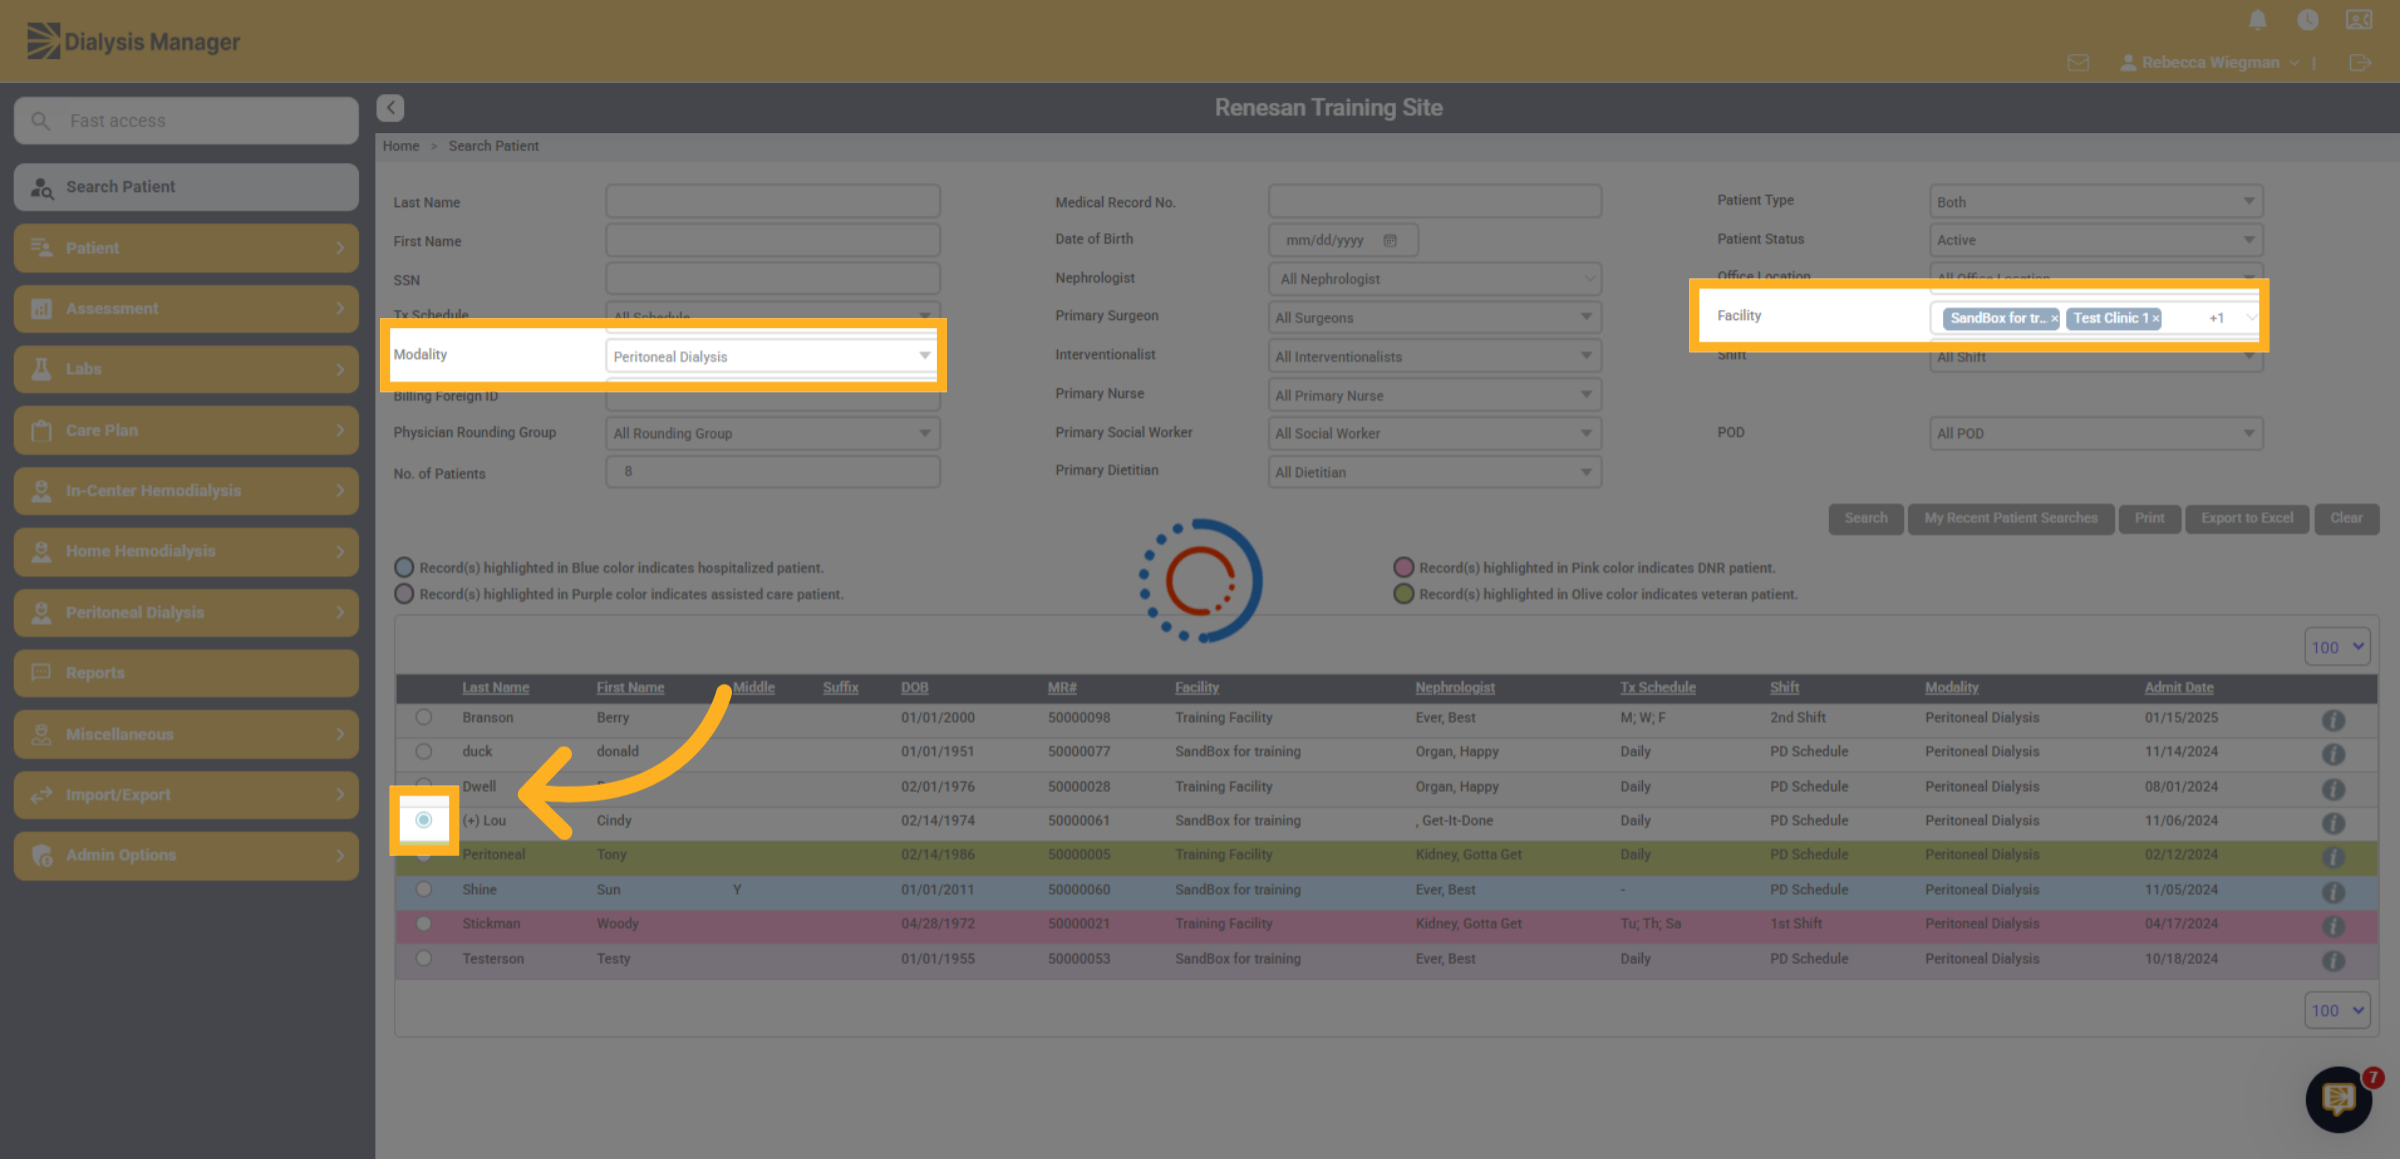Sort by Admit Date column header

pos(2178,687)
